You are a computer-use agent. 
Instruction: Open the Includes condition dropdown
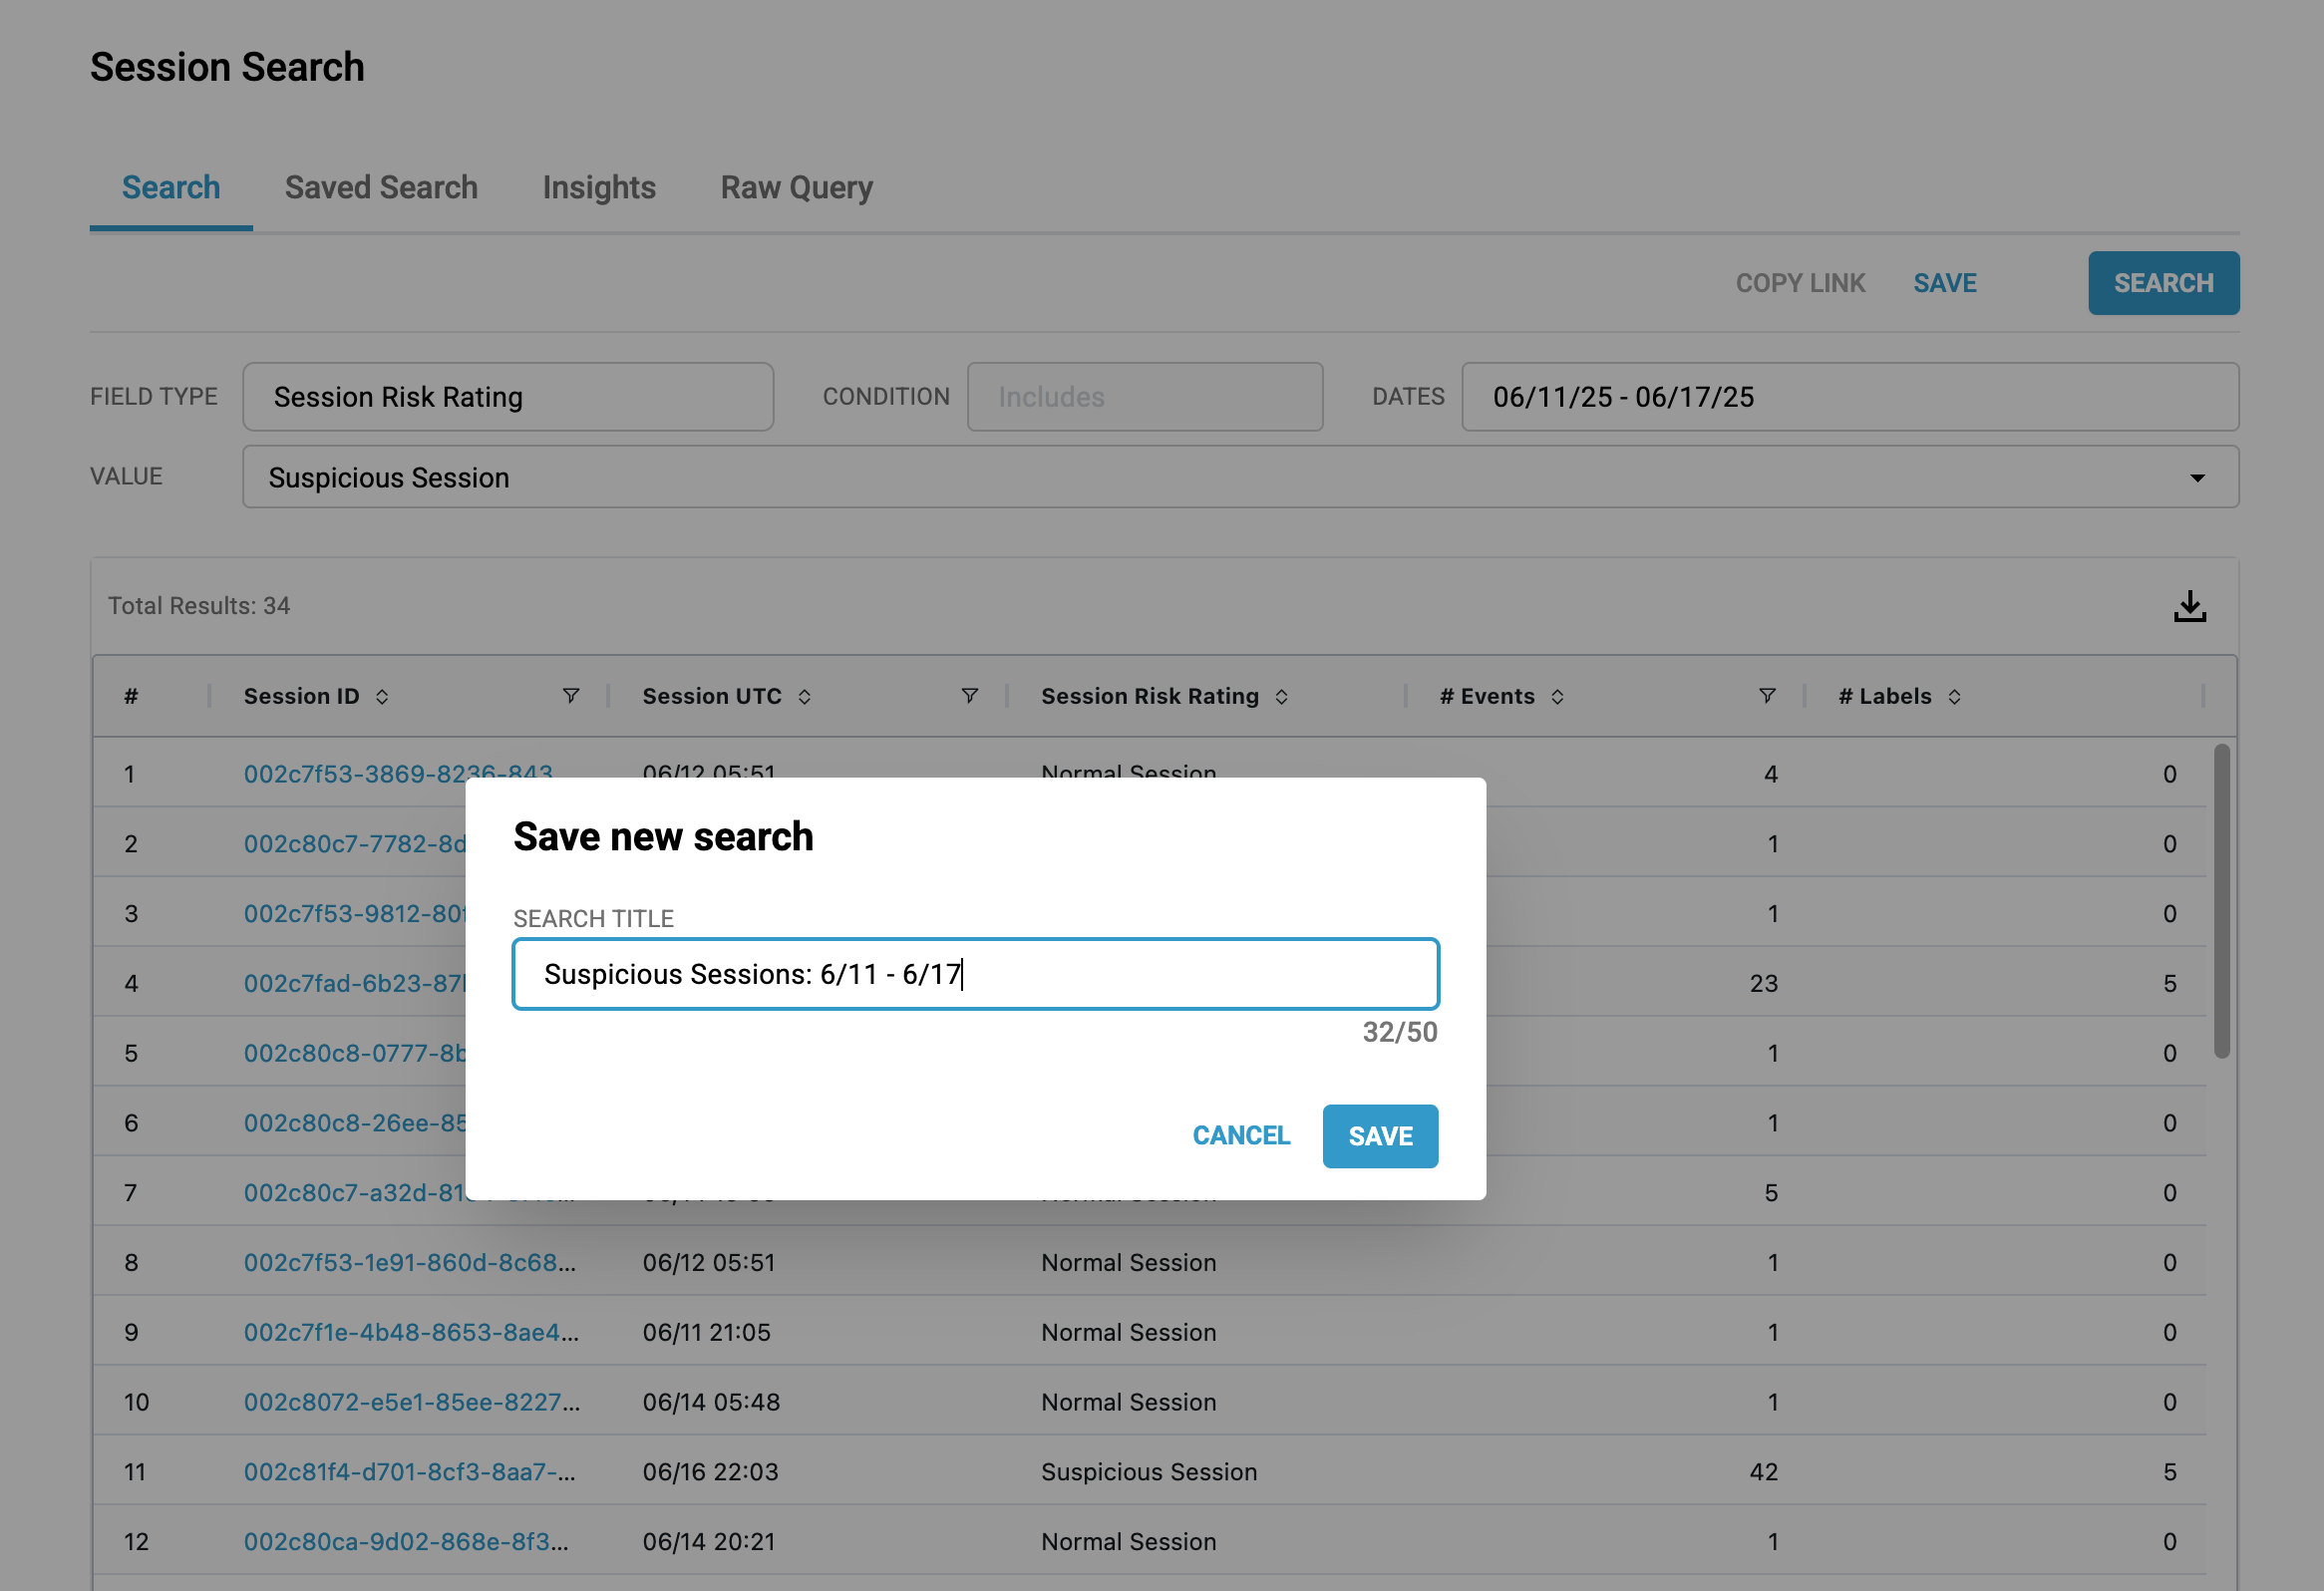pyautogui.click(x=1144, y=397)
